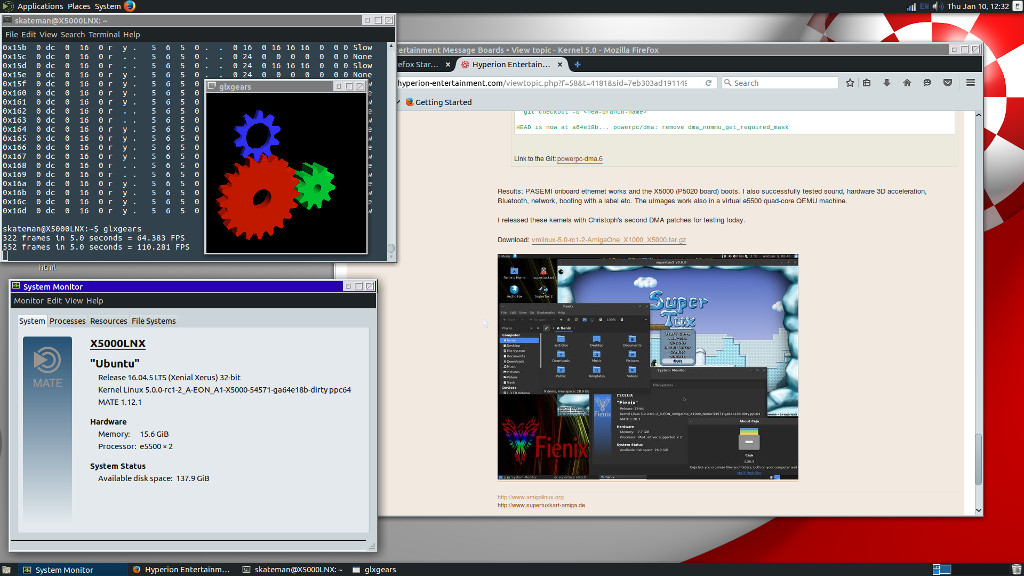Open the Firefox hamburger menu
The height and width of the screenshot is (576, 1024).
tap(970, 83)
